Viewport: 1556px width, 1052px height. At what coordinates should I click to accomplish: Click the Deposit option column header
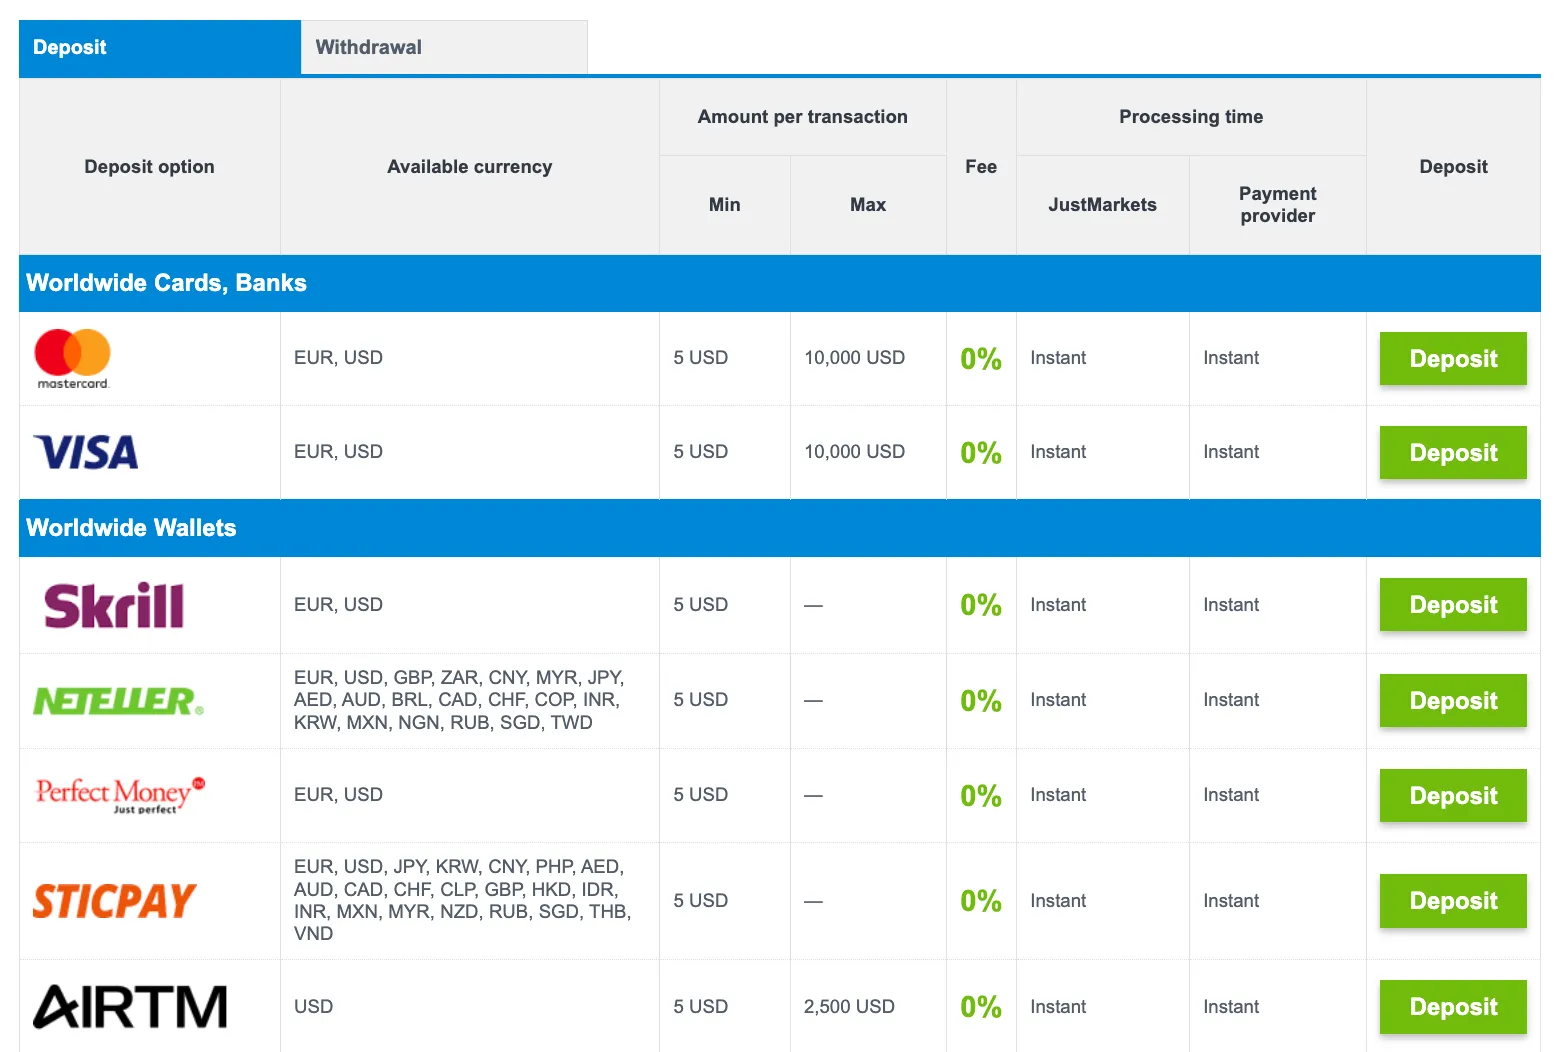149,167
